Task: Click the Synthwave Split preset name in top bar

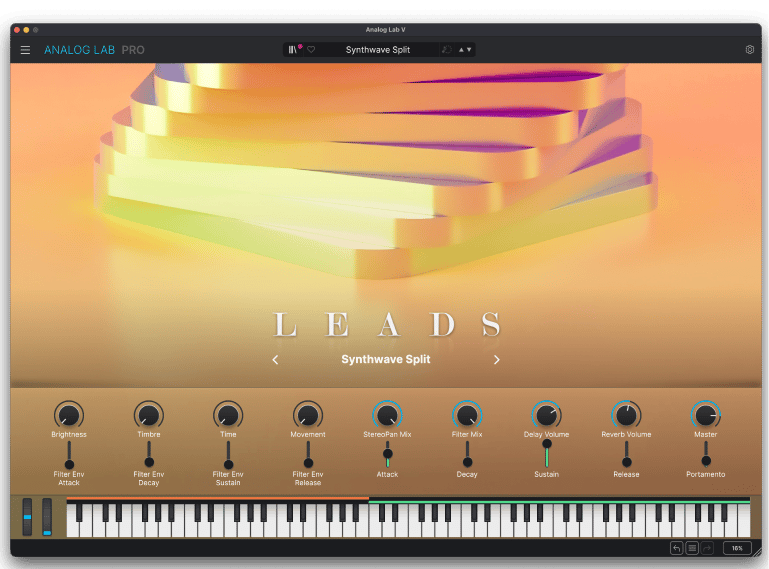Action: [377, 49]
